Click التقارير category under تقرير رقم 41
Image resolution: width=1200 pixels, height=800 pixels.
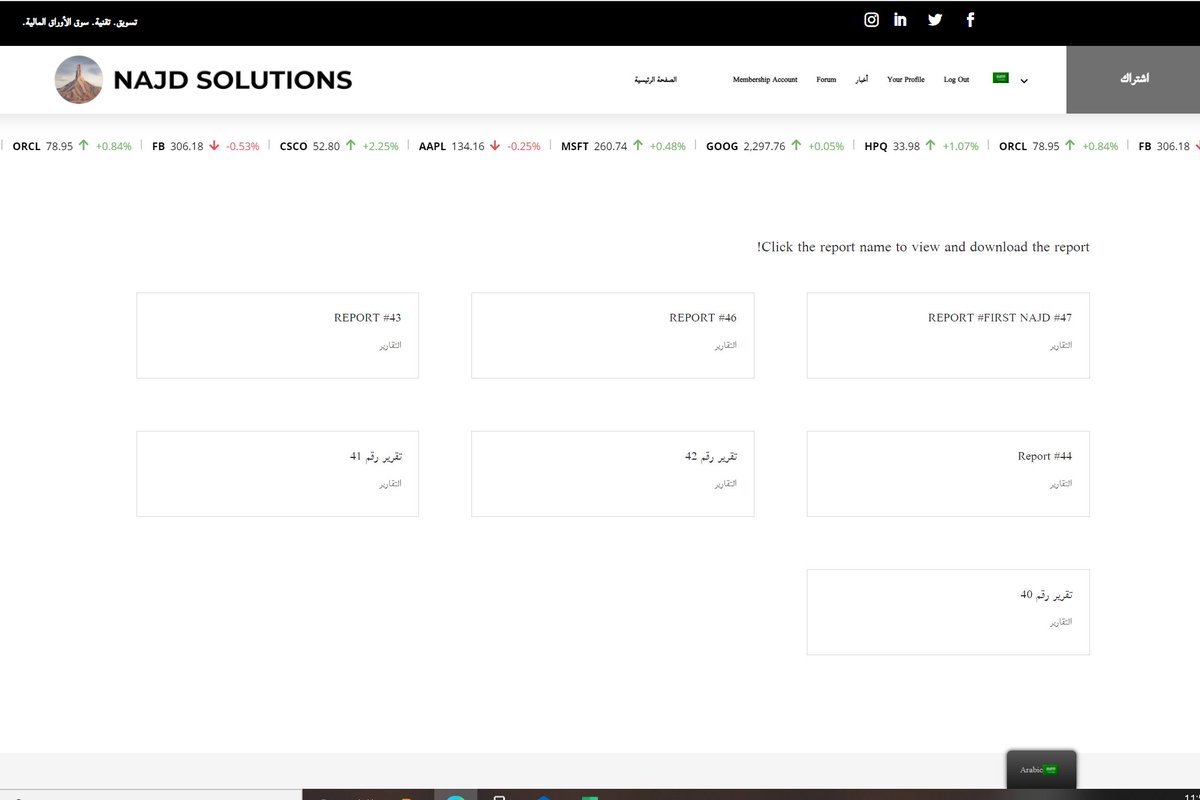click(x=389, y=484)
